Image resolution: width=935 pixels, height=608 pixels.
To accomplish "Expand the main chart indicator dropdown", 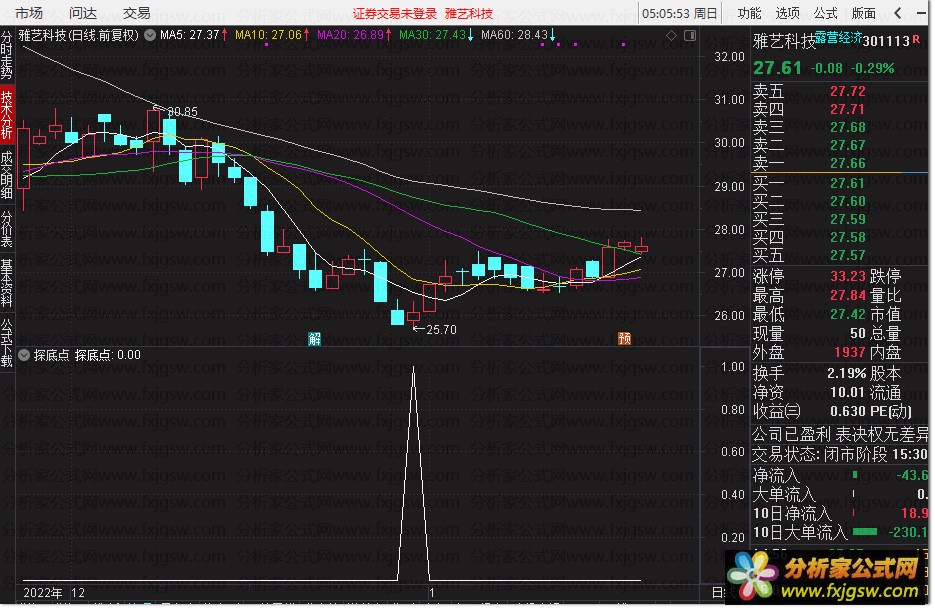I will pos(150,35).
